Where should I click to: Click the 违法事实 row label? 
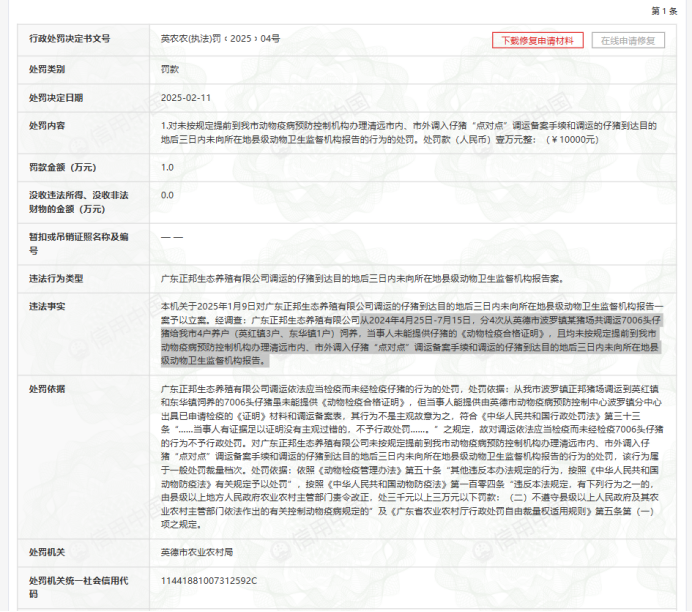click(x=47, y=307)
